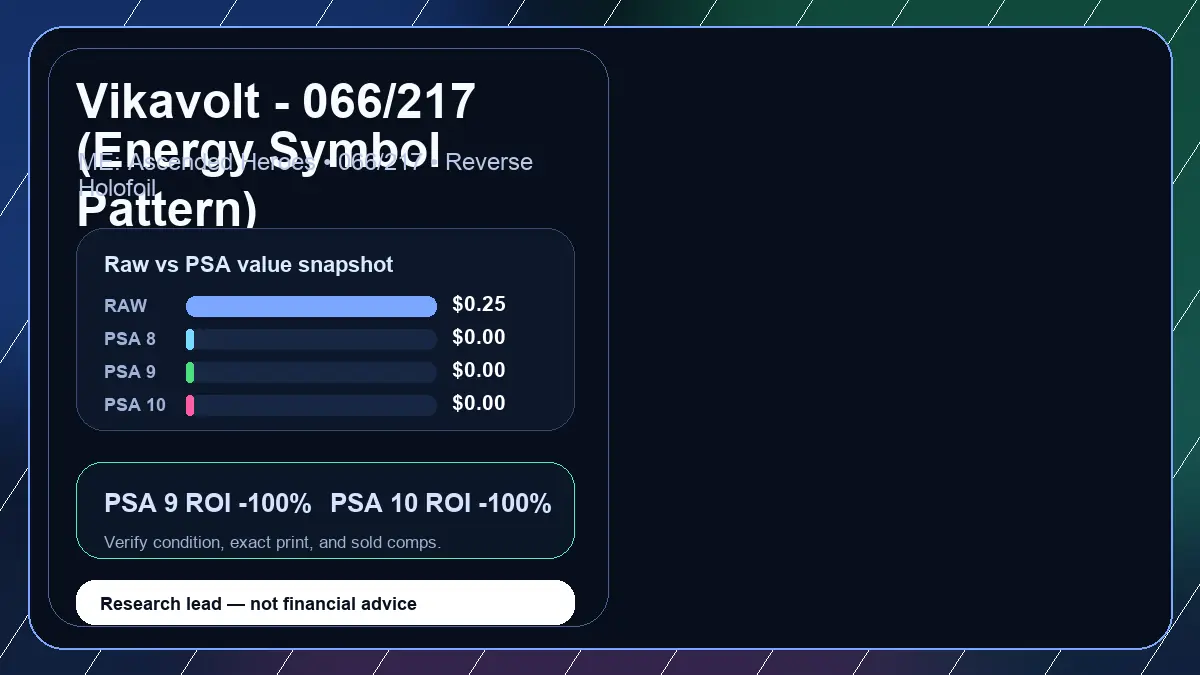Click the PSA 8 row label
Viewport: 1200px width, 675px height.
130,339
